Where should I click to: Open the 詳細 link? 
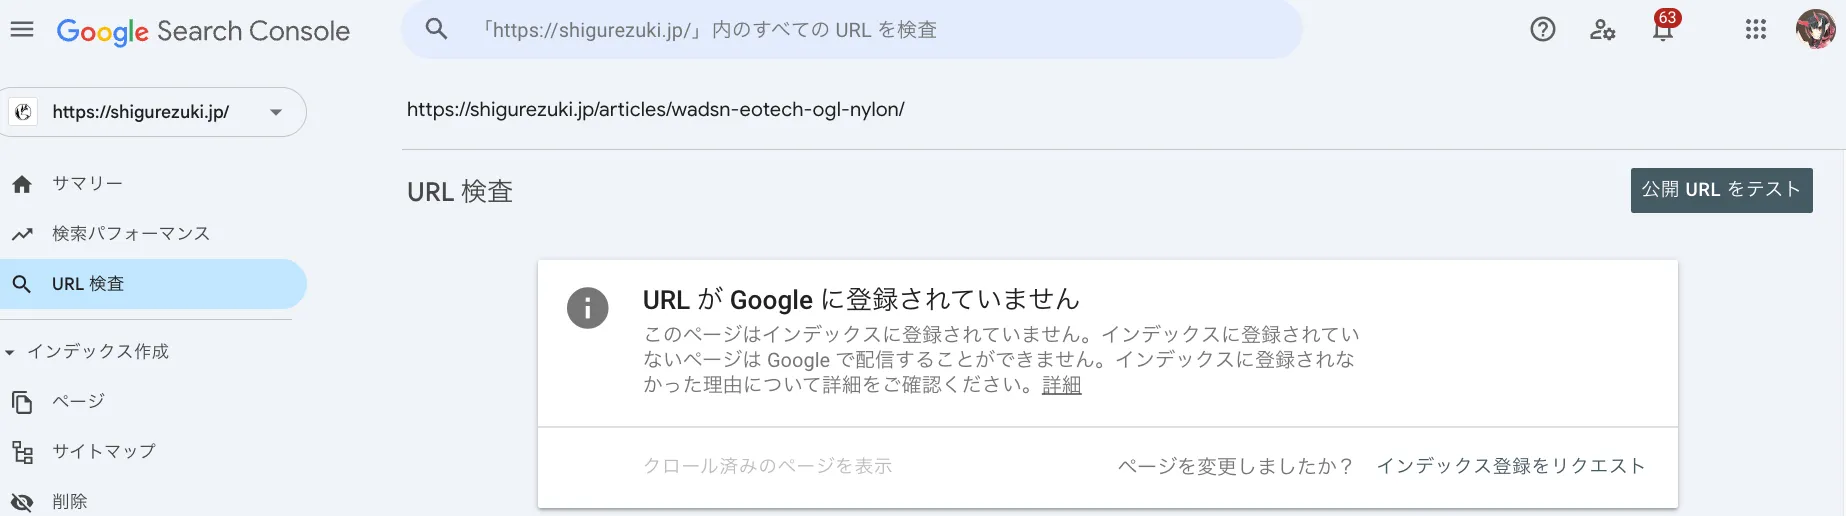point(1061,385)
